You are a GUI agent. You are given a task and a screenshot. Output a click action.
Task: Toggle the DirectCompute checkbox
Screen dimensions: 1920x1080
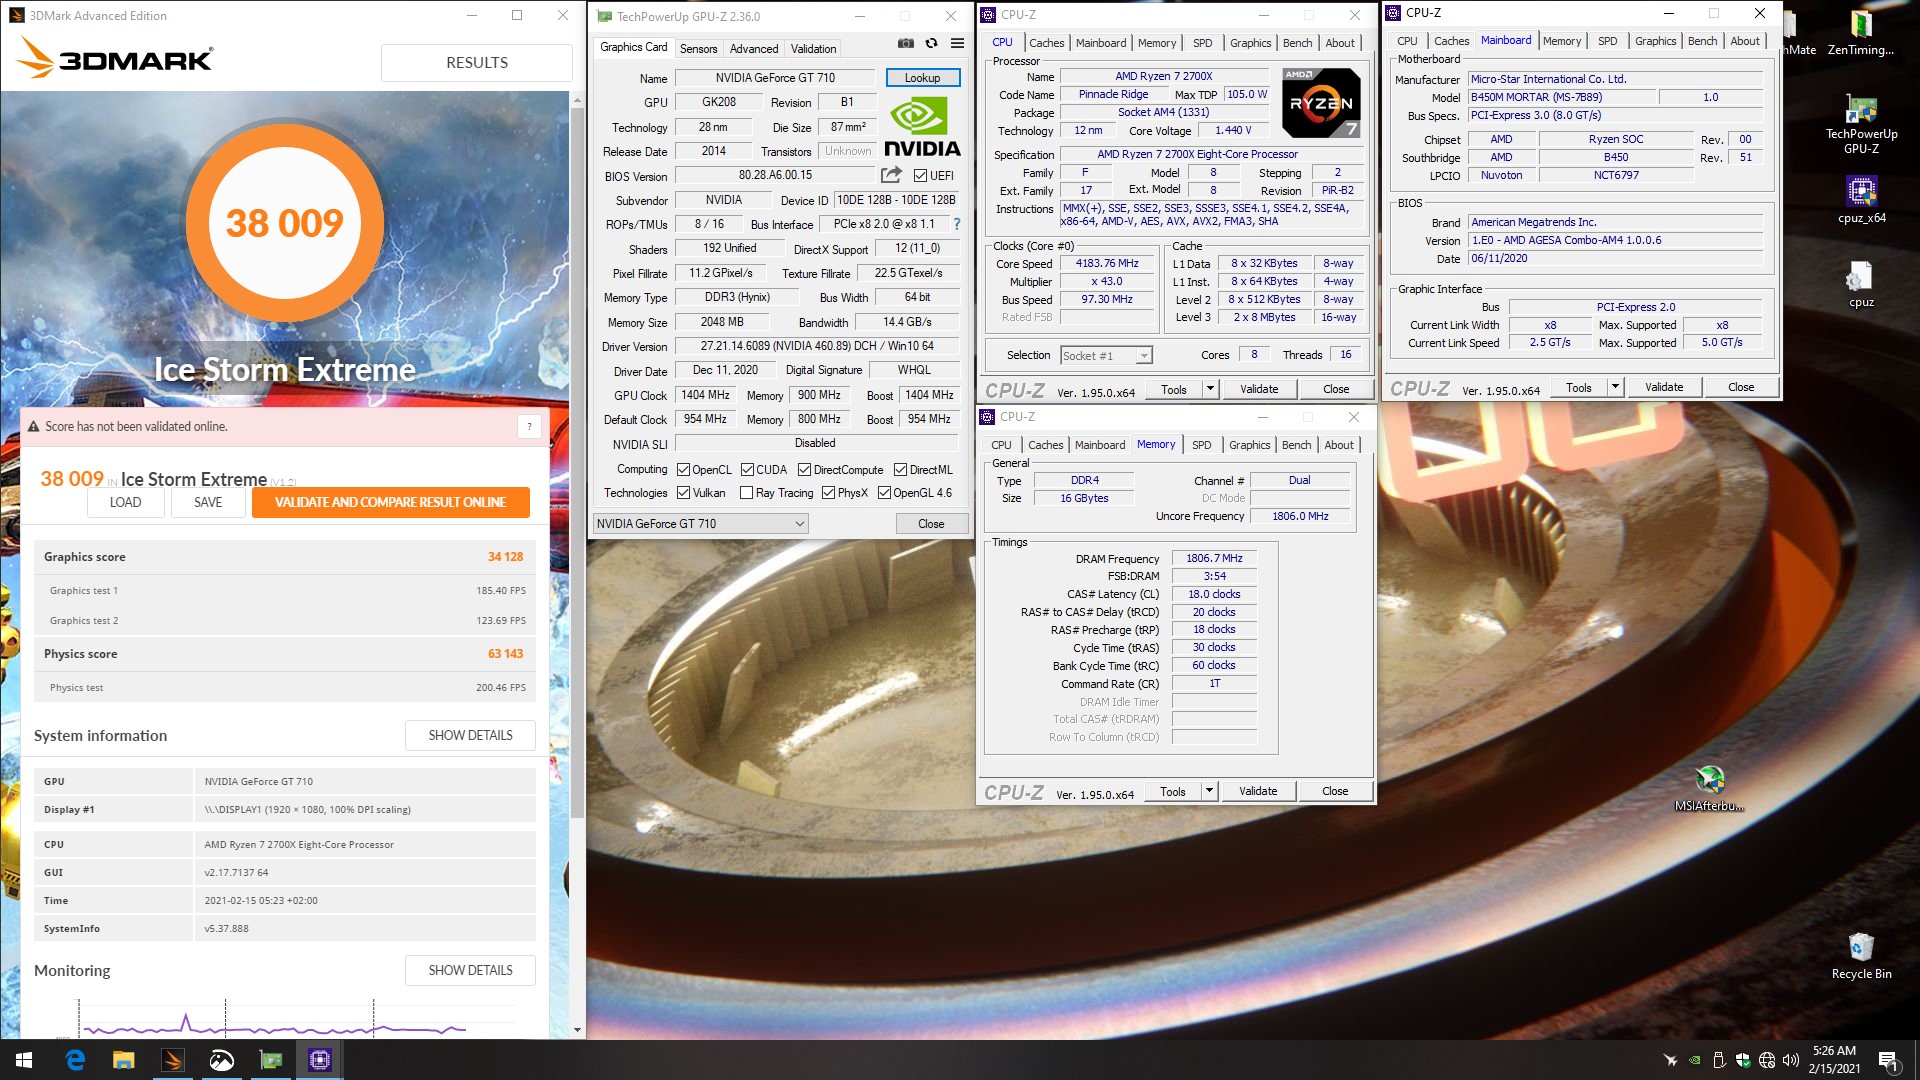pos(804,469)
